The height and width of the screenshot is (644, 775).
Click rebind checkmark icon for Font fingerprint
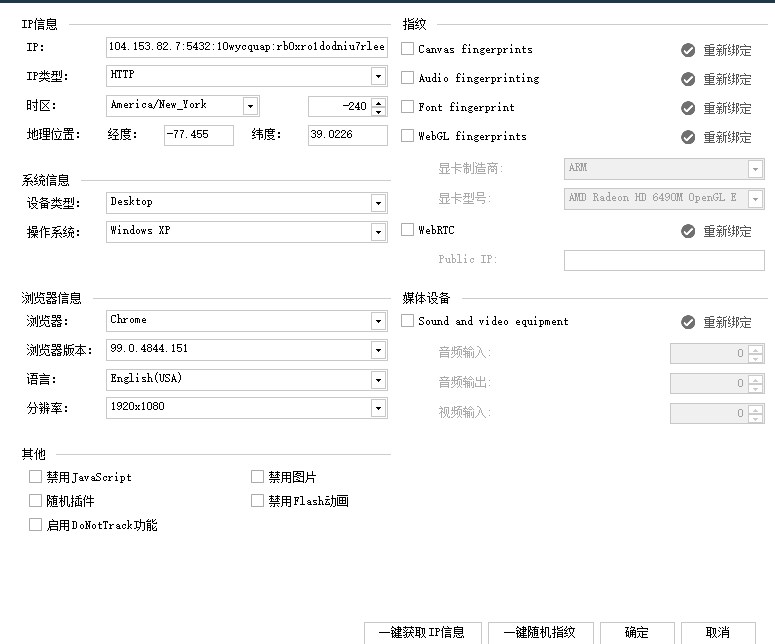[x=688, y=108]
